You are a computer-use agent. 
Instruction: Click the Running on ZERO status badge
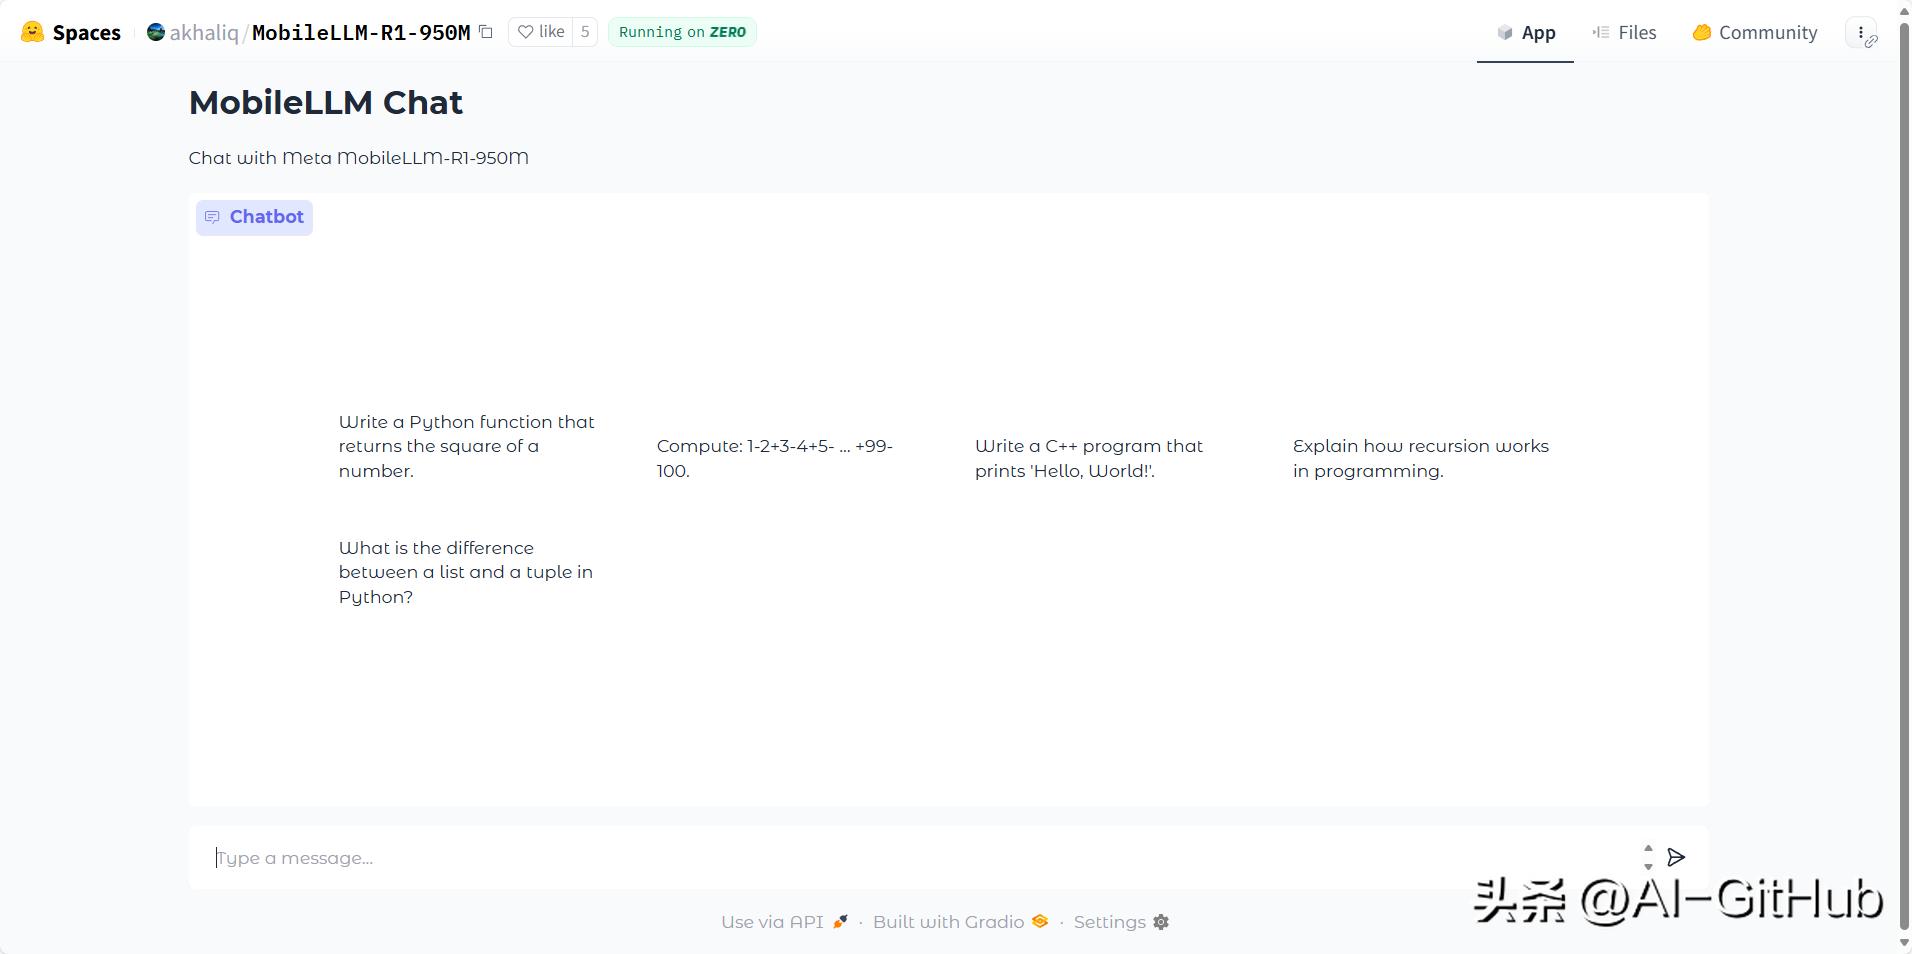(682, 32)
